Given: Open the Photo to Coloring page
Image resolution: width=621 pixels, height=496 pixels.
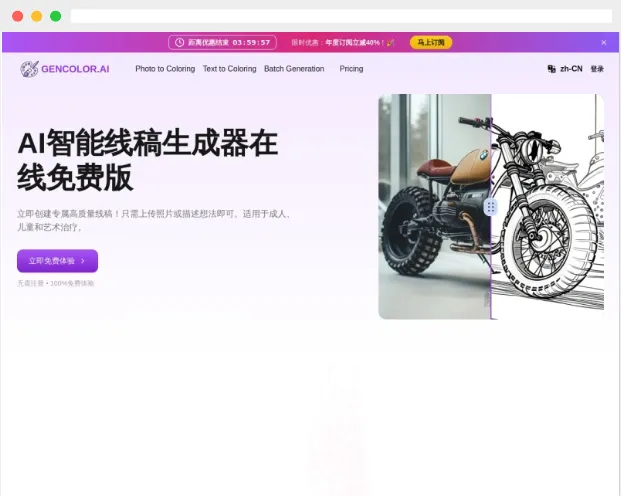Looking at the screenshot, I should pyautogui.click(x=165, y=69).
